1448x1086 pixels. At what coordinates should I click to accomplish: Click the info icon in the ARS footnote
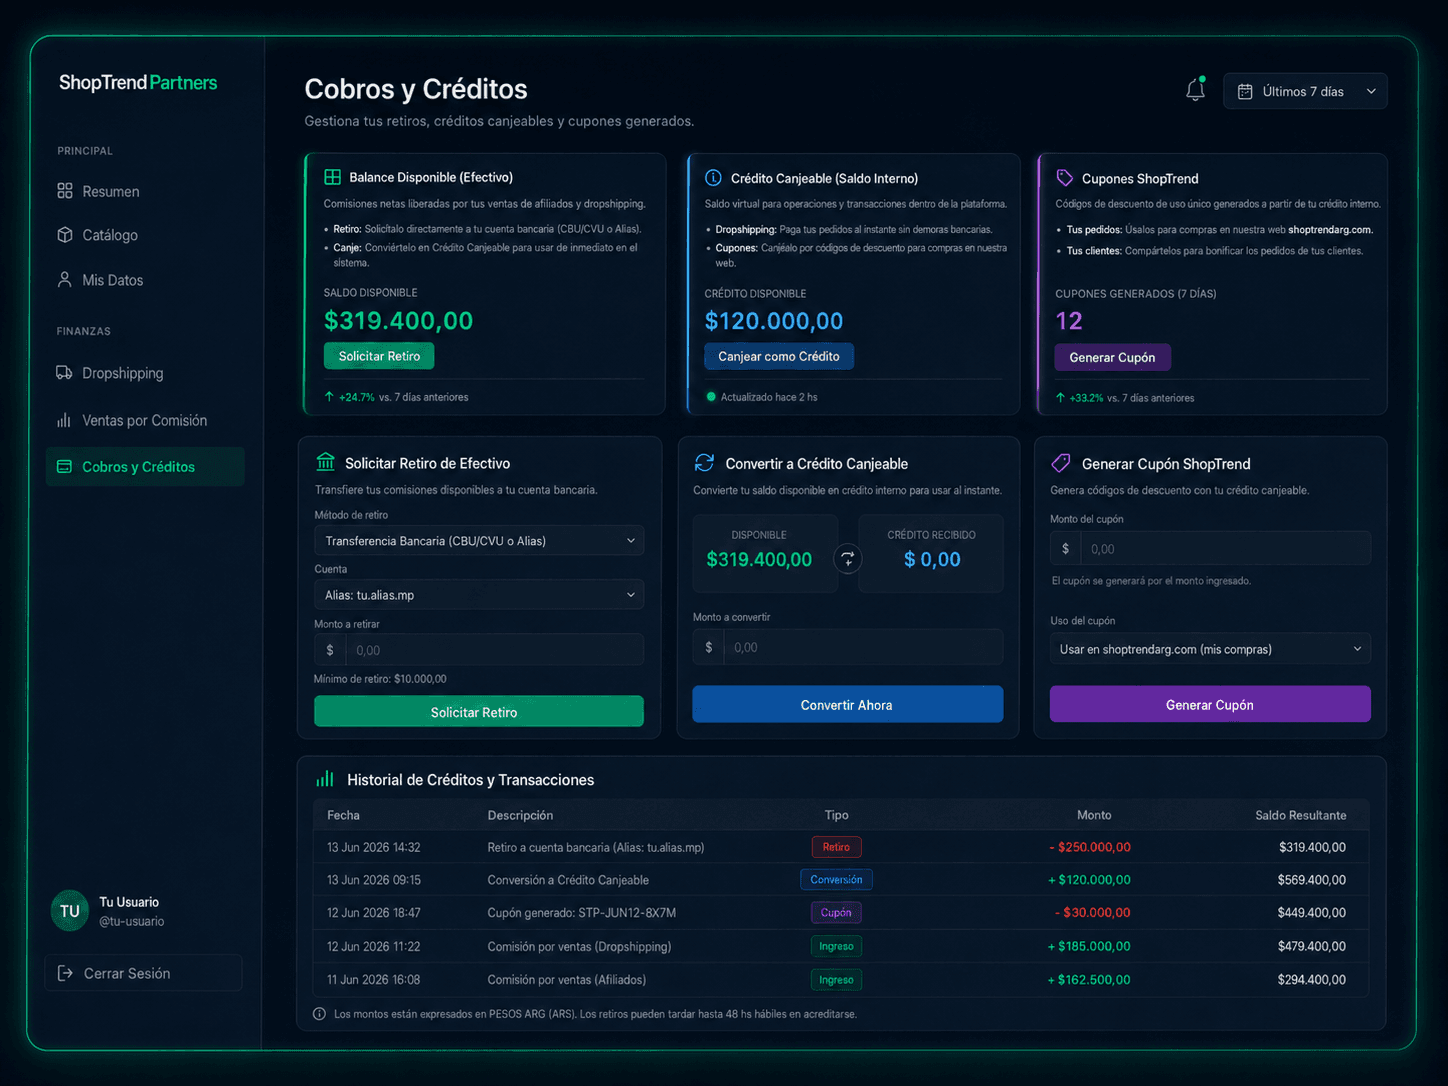coord(319,1014)
